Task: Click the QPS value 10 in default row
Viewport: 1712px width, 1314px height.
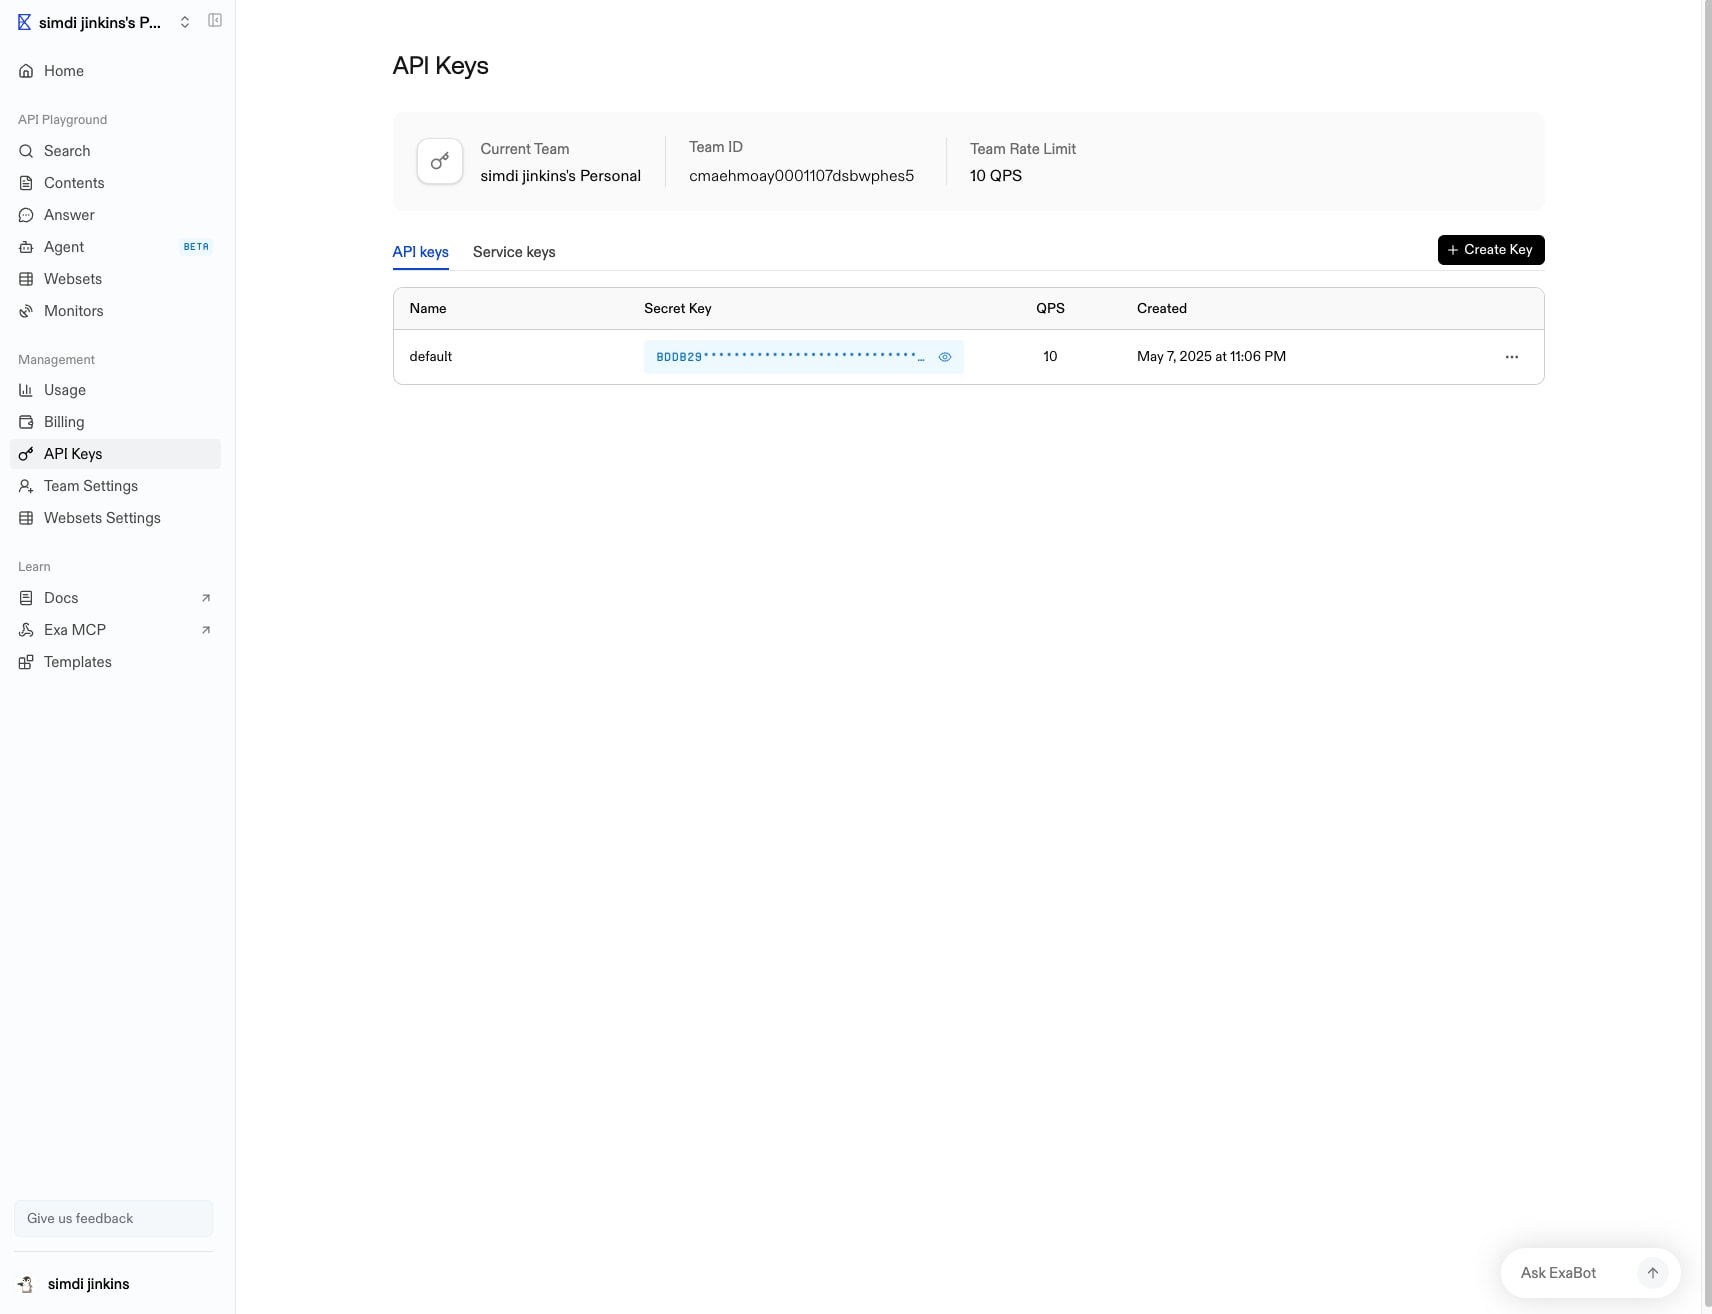Action: [x=1050, y=357]
